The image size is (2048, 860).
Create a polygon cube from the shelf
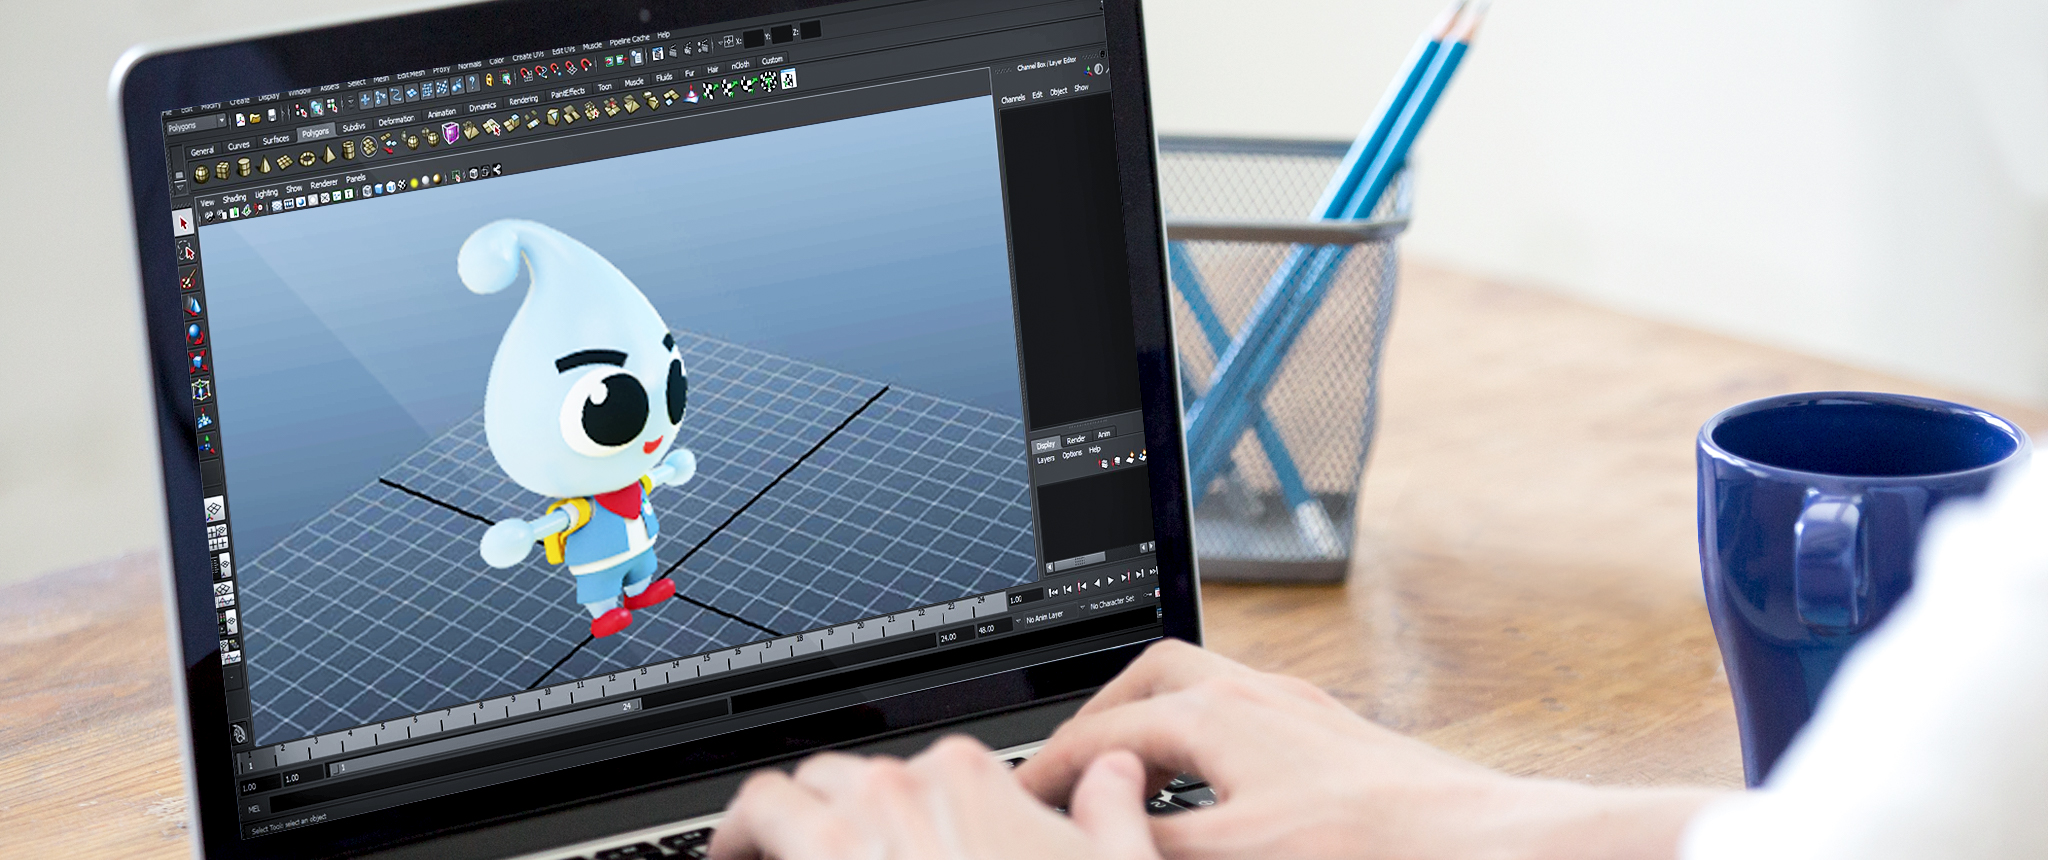coord(223,171)
